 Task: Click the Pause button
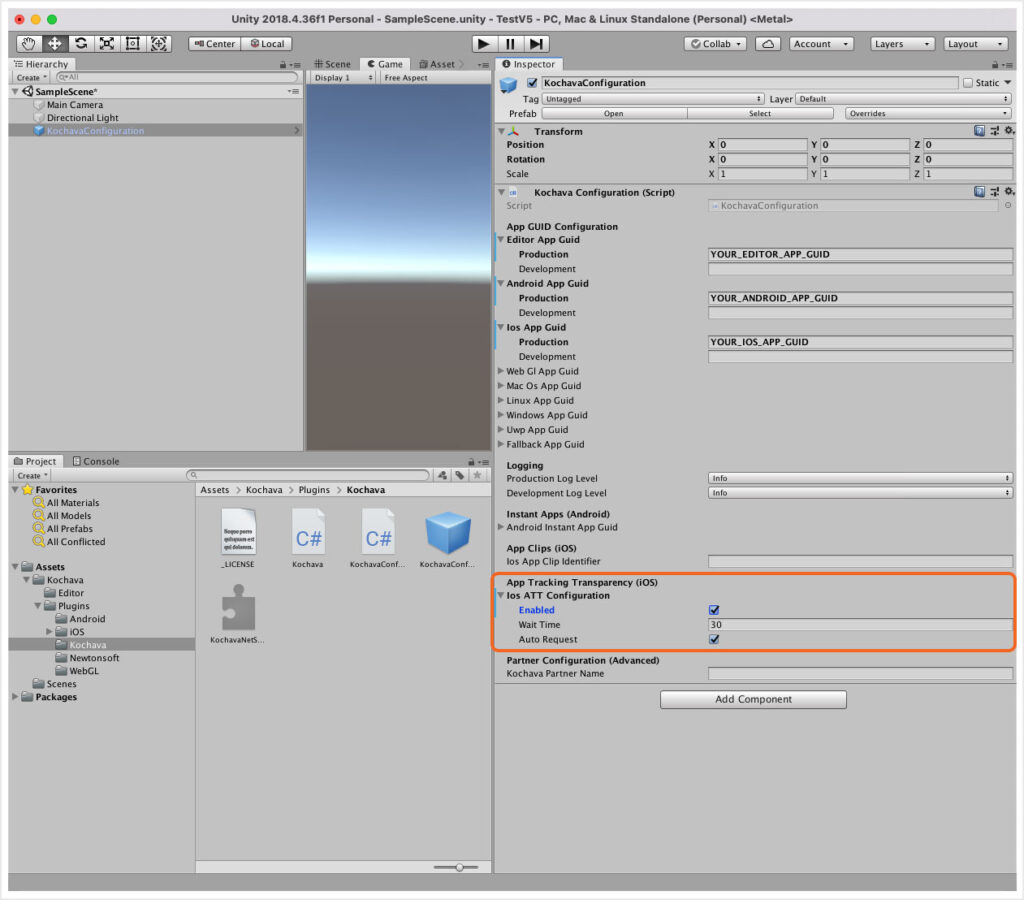(x=510, y=44)
